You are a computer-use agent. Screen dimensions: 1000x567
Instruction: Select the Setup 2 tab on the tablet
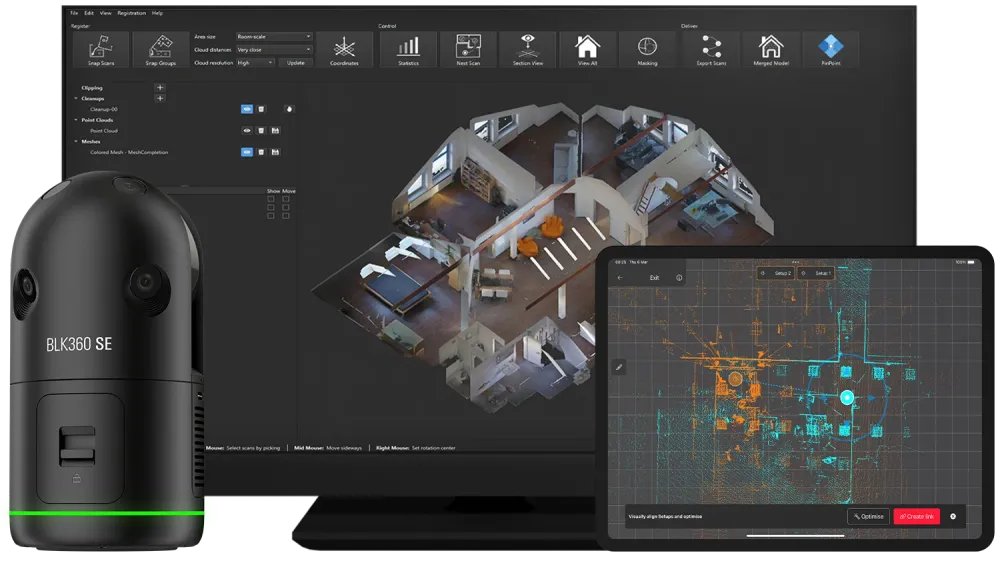776,273
